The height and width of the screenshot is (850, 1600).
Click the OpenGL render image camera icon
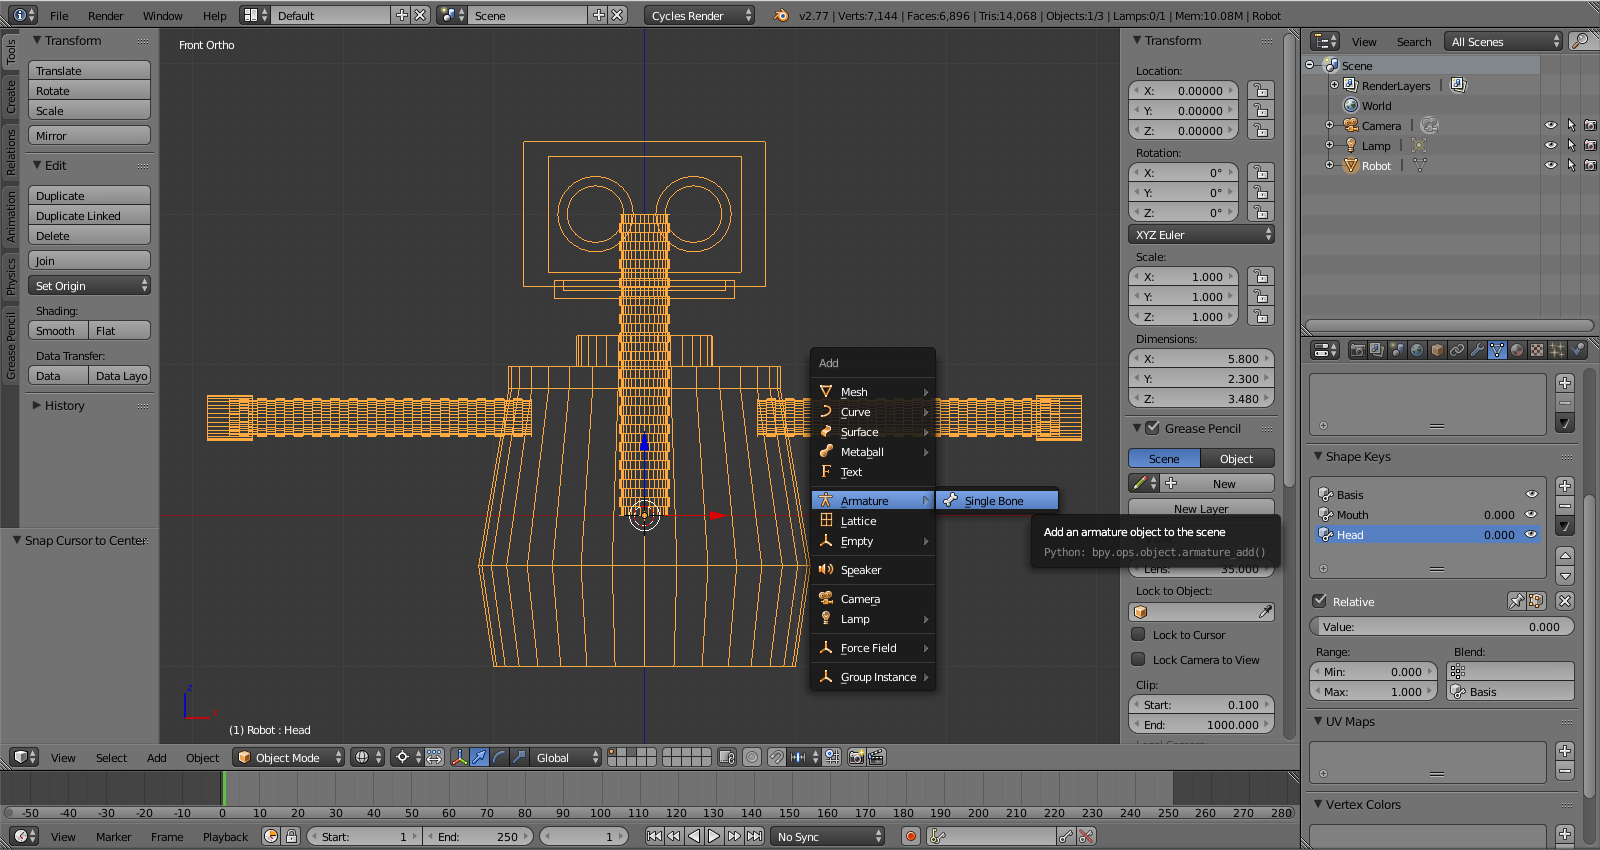(856, 757)
